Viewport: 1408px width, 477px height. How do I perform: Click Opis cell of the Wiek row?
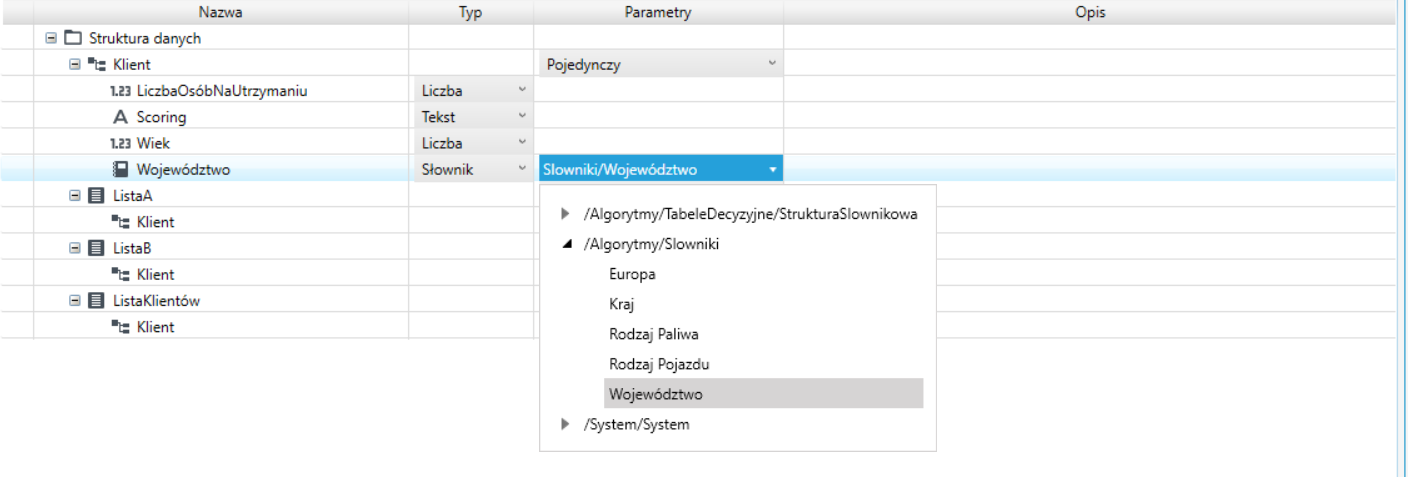coord(1090,143)
